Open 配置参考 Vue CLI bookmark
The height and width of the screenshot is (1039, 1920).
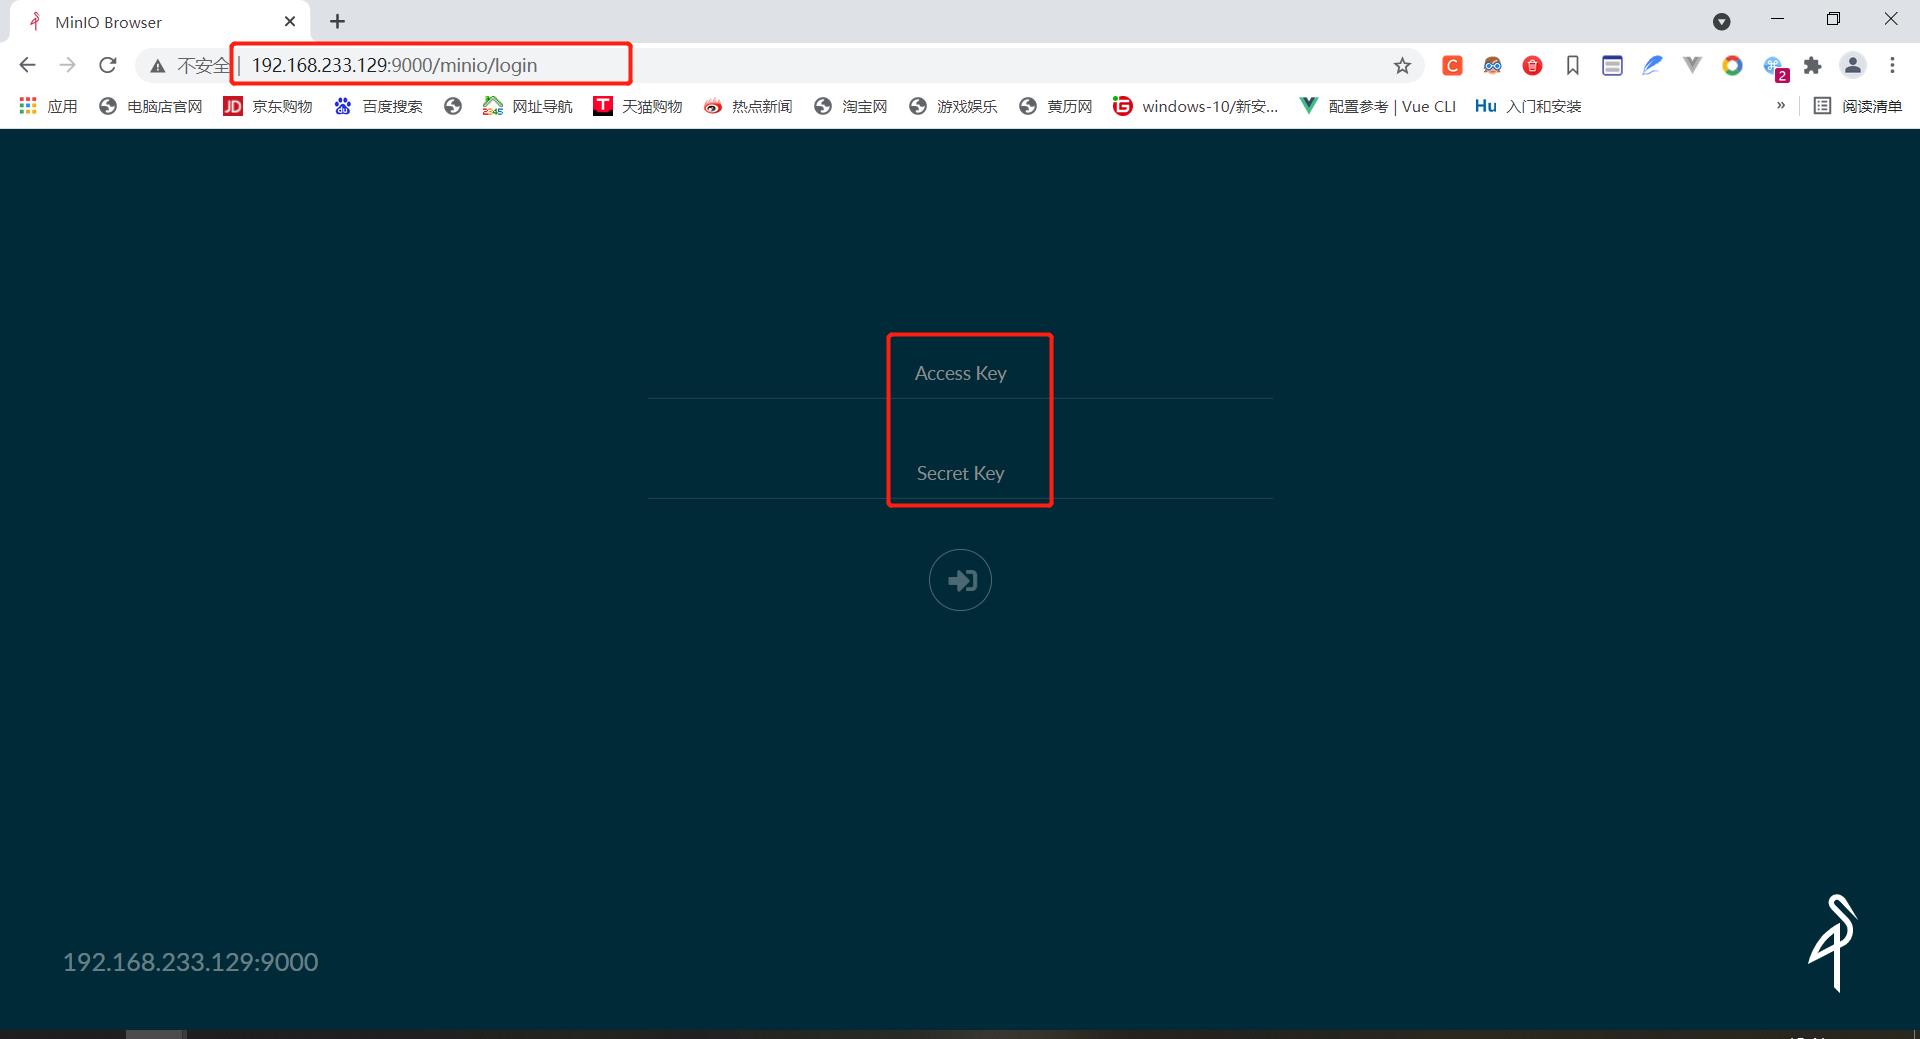1377,106
